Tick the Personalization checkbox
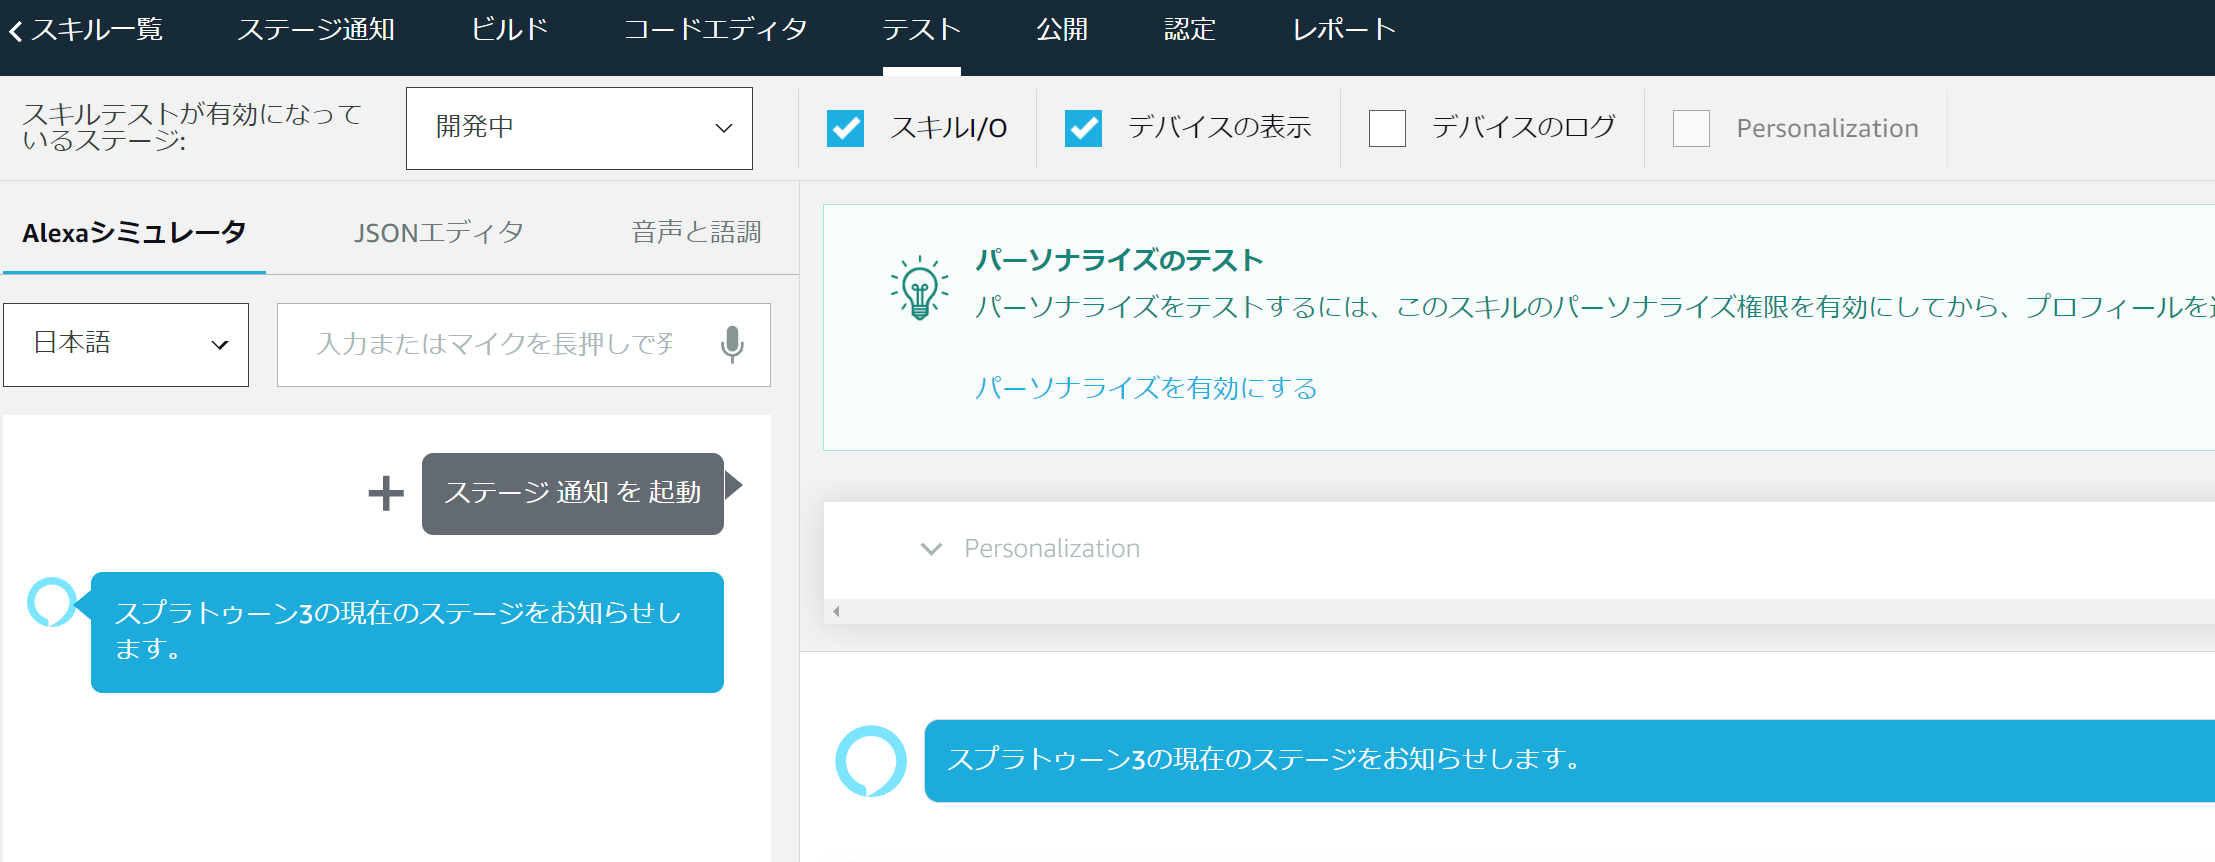2215x862 pixels. click(x=1691, y=128)
